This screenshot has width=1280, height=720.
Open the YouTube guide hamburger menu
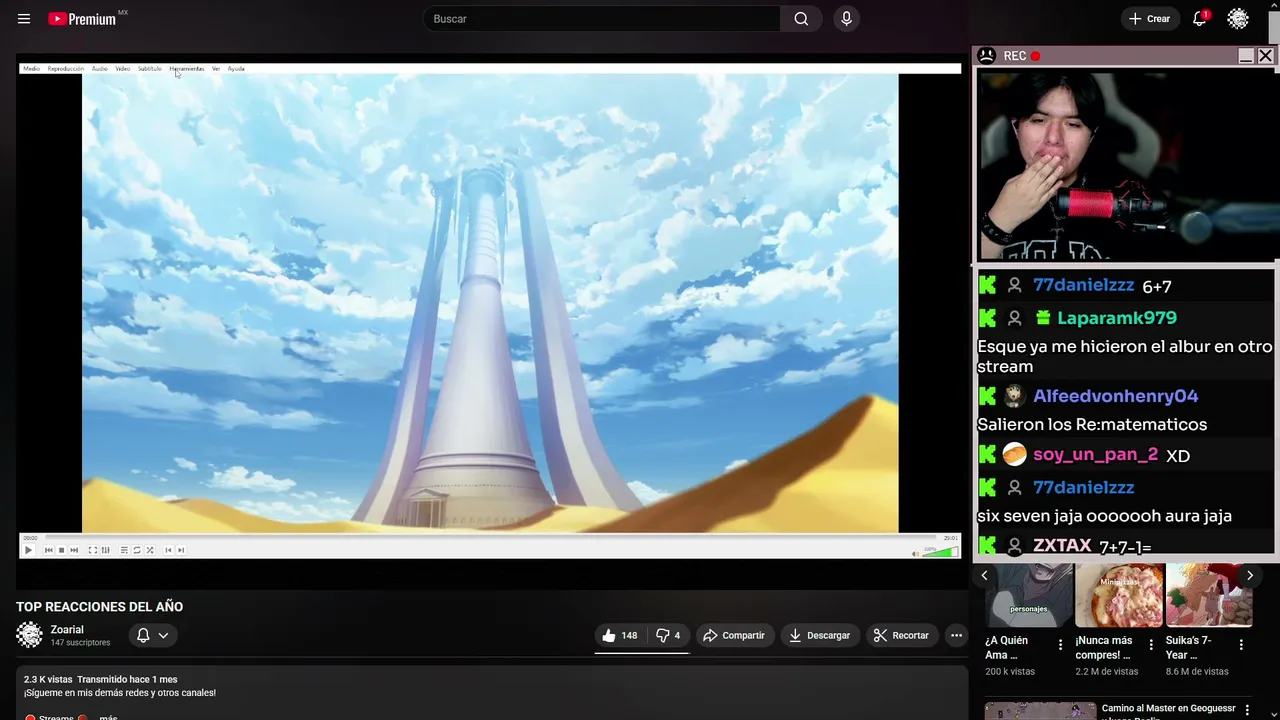24,19
